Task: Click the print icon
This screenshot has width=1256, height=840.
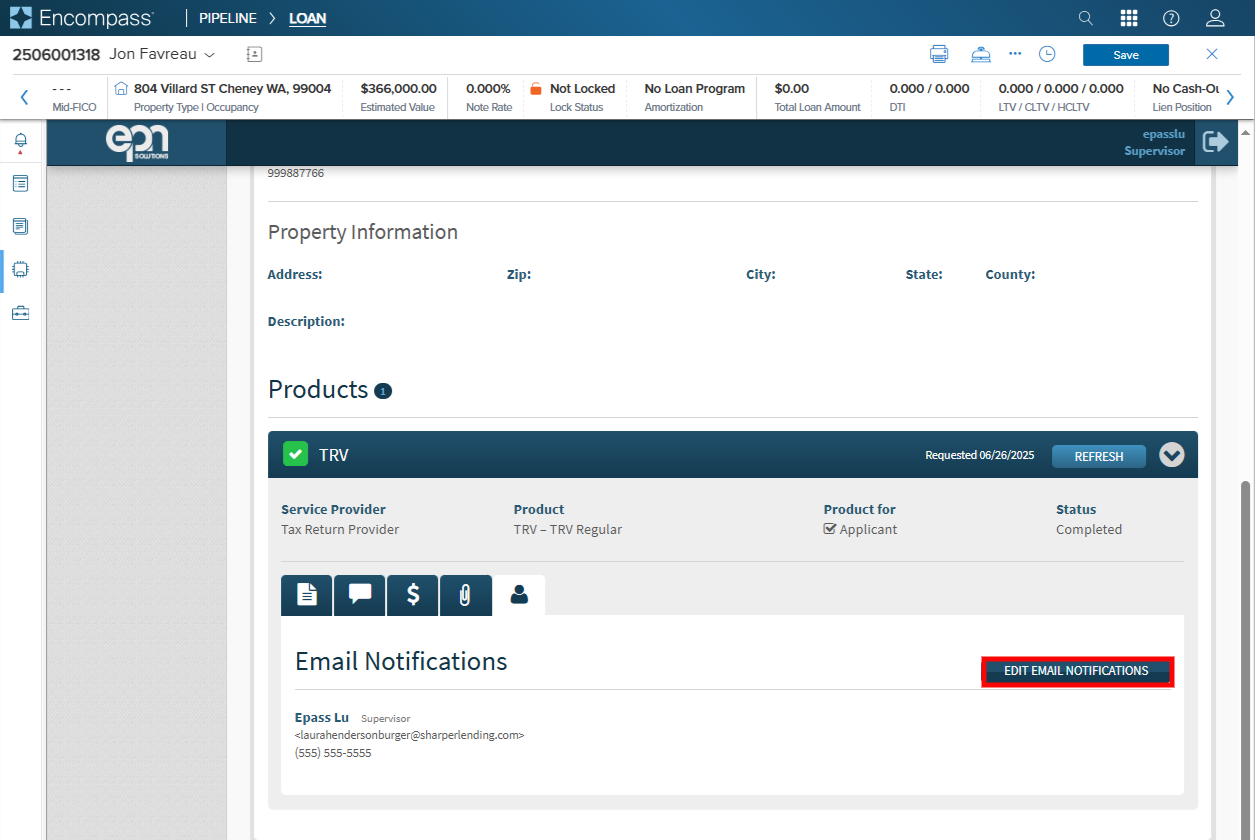Action: point(939,54)
